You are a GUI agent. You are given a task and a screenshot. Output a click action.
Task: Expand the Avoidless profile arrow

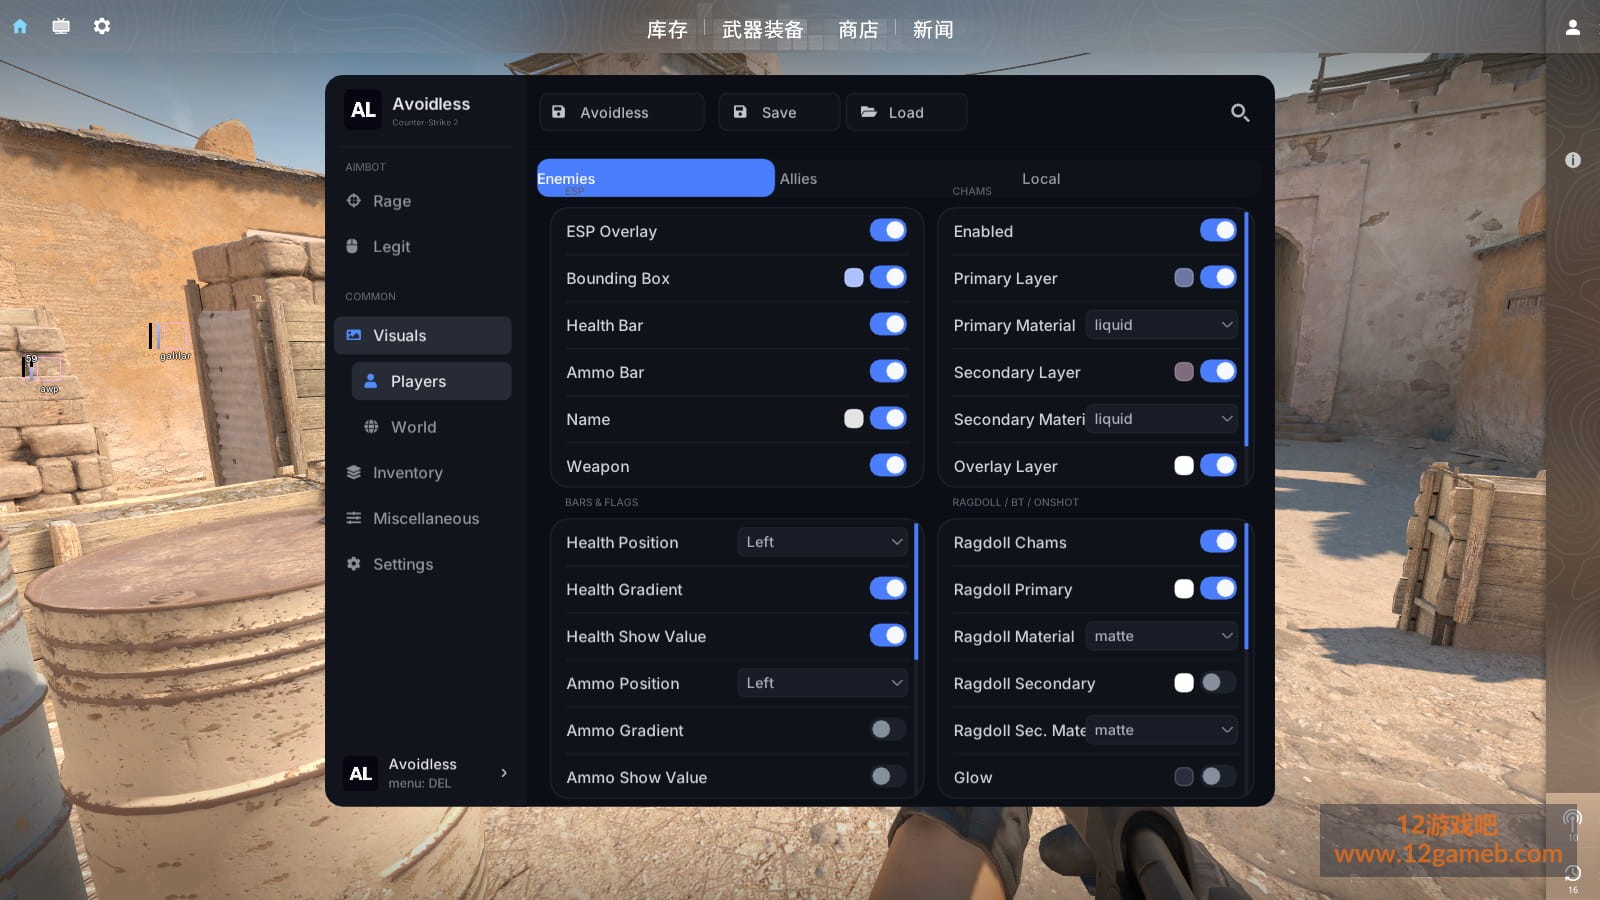[504, 773]
